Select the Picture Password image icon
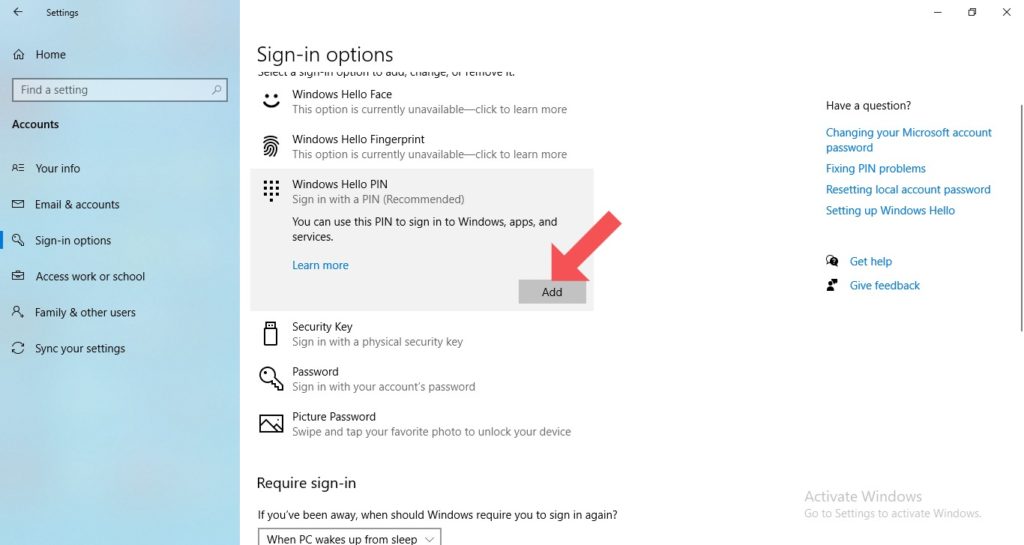 coord(271,424)
